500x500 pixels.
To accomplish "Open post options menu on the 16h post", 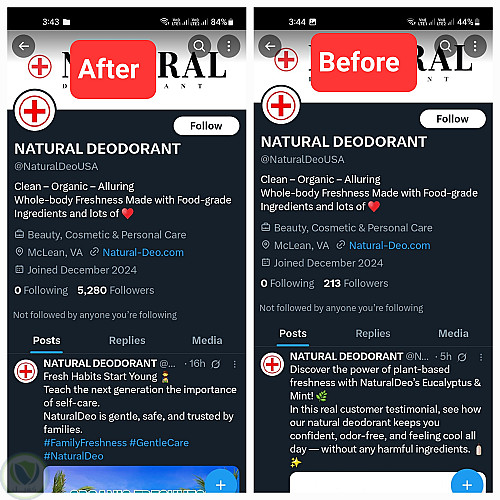I will pos(235,364).
